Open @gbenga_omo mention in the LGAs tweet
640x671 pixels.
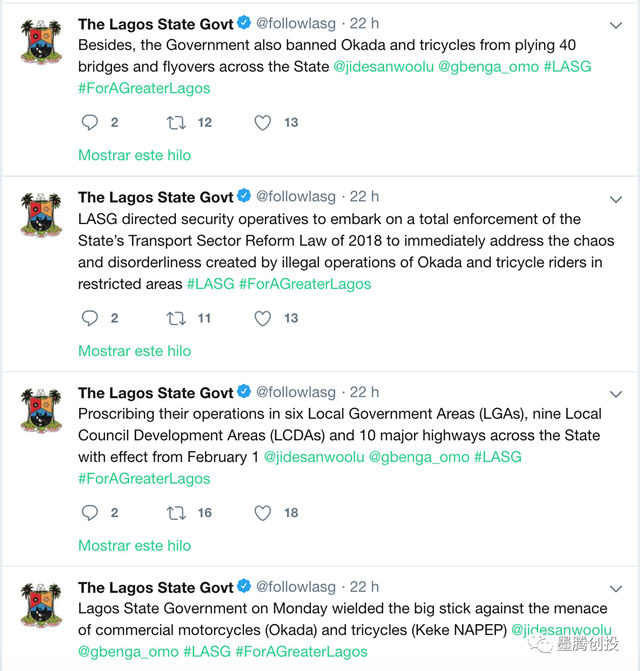[x=419, y=457]
